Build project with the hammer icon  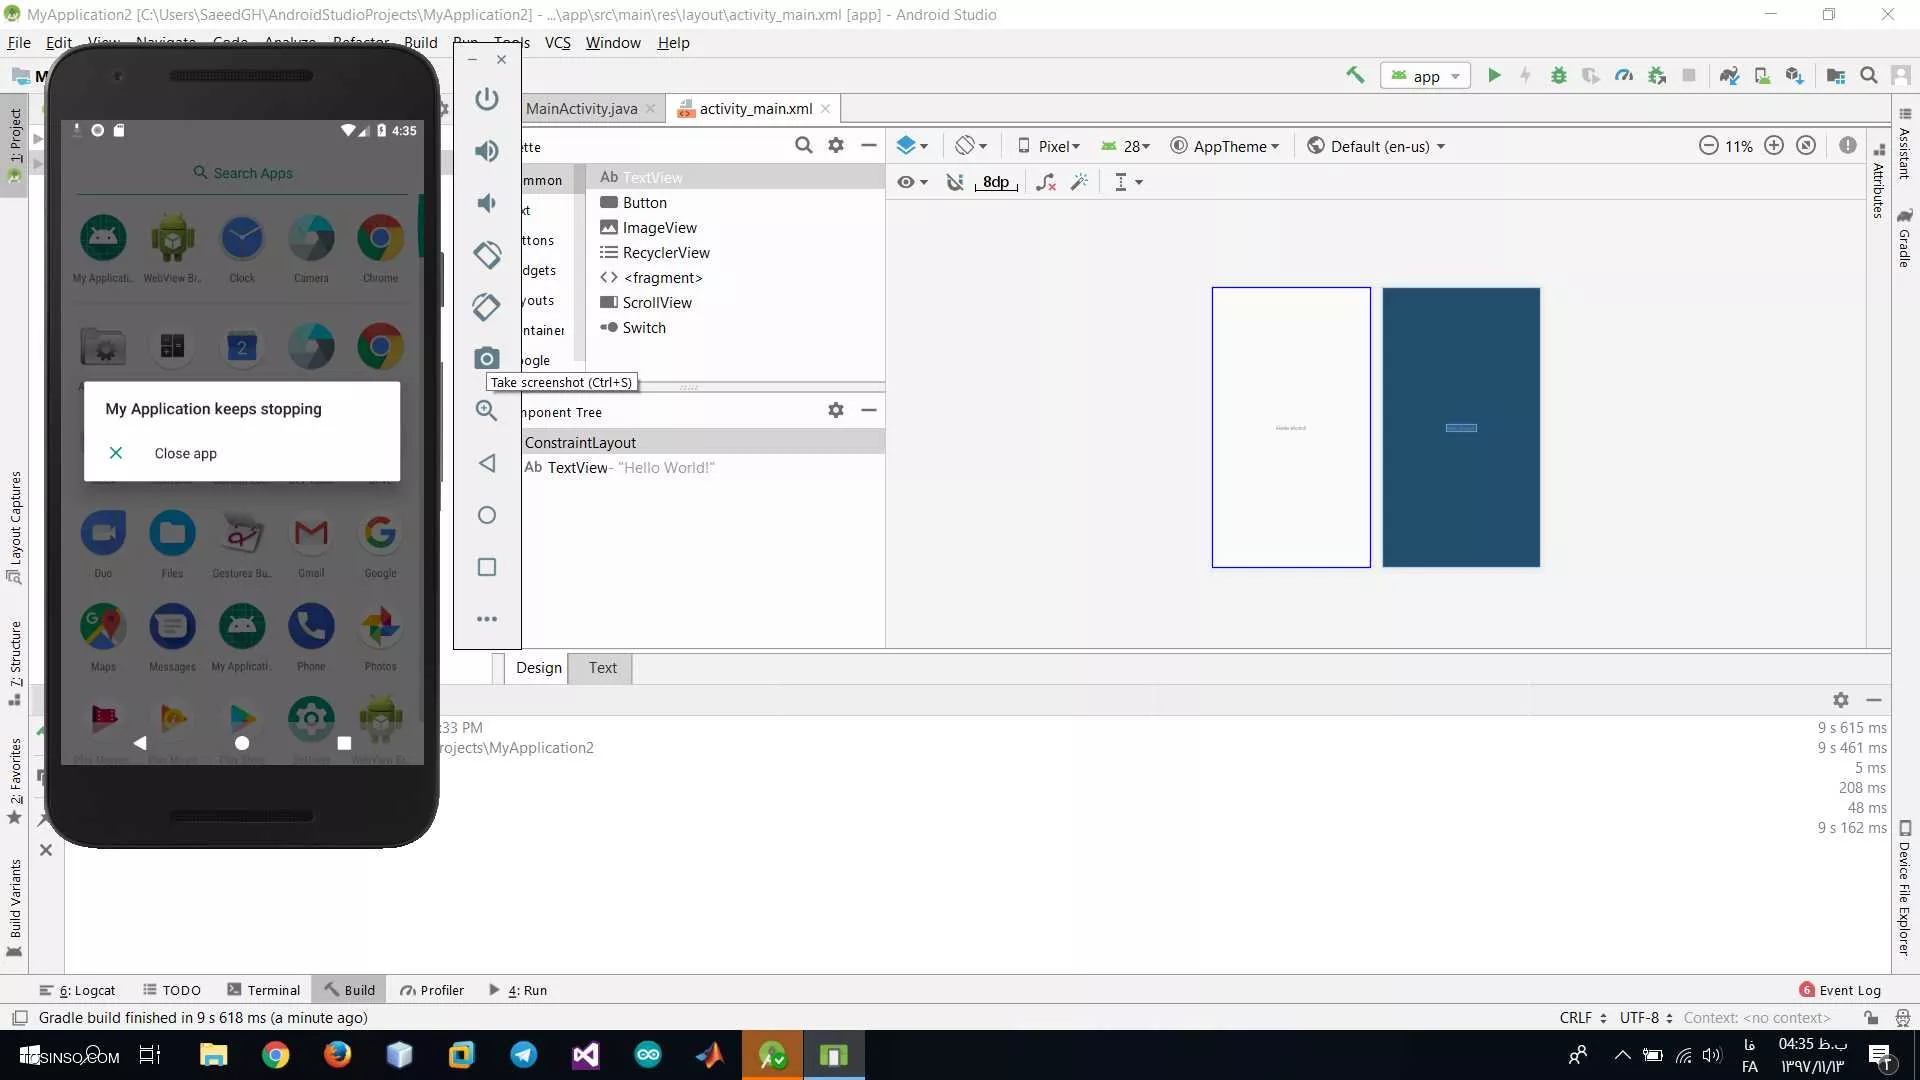pos(1355,75)
